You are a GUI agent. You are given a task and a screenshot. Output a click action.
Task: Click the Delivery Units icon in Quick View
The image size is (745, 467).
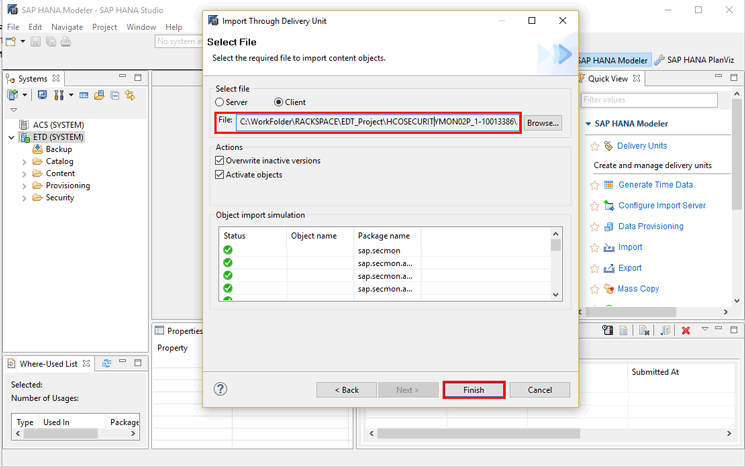608,146
